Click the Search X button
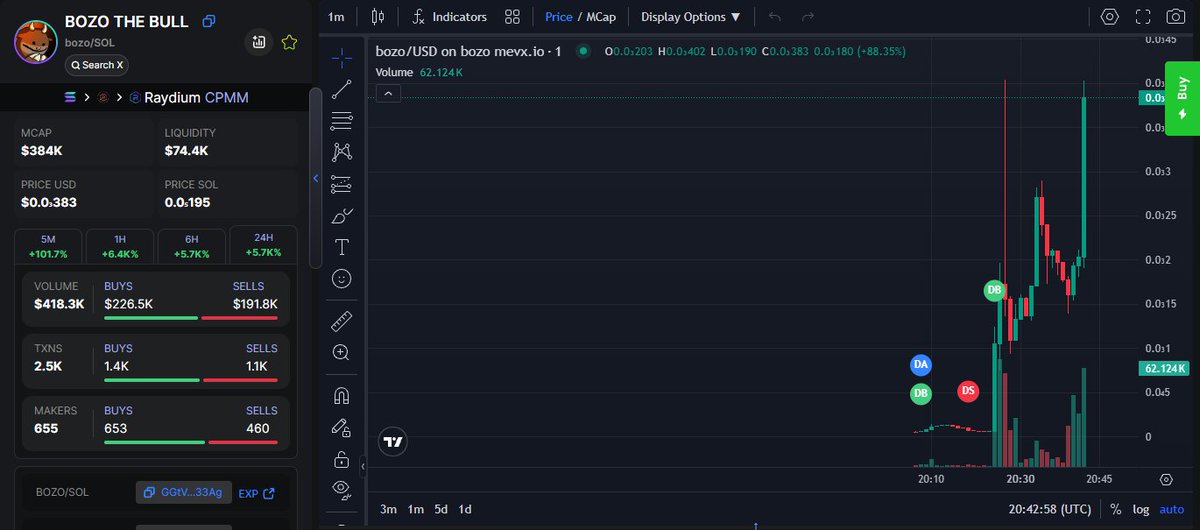Screen dimensions: 1200x530 pos(97,65)
